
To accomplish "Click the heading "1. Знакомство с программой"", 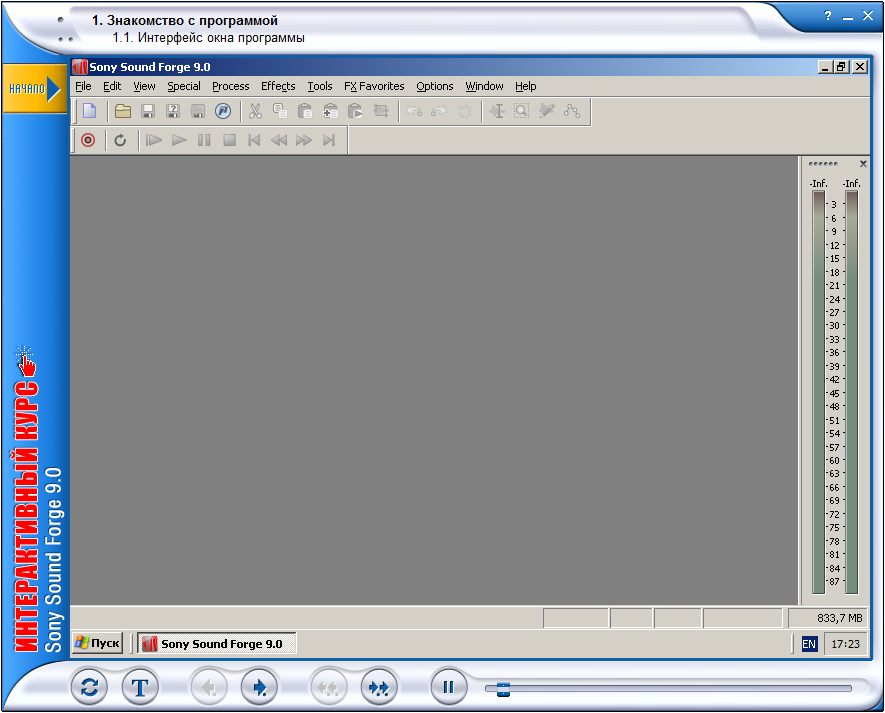I will pos(185,20).
